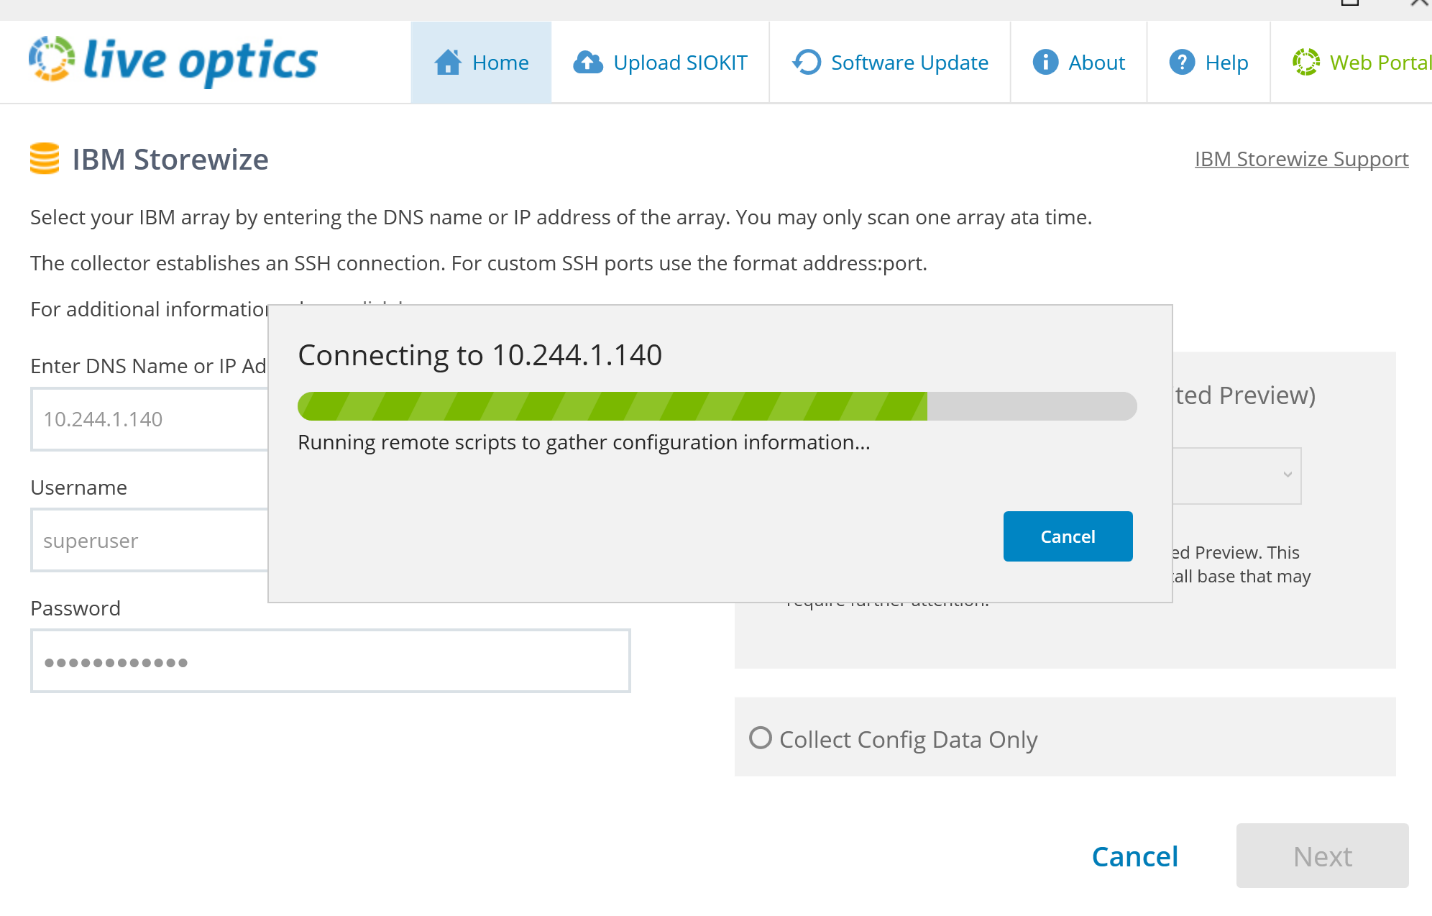Cancel the connecting dialog
1432x916 pixels.
pos(1067,537)
